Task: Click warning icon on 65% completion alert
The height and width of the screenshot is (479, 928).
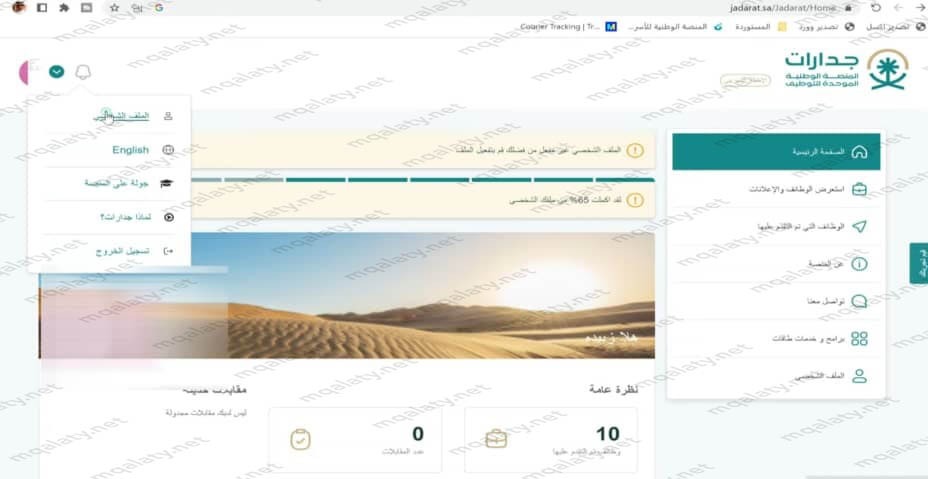Action: (634, 200)
